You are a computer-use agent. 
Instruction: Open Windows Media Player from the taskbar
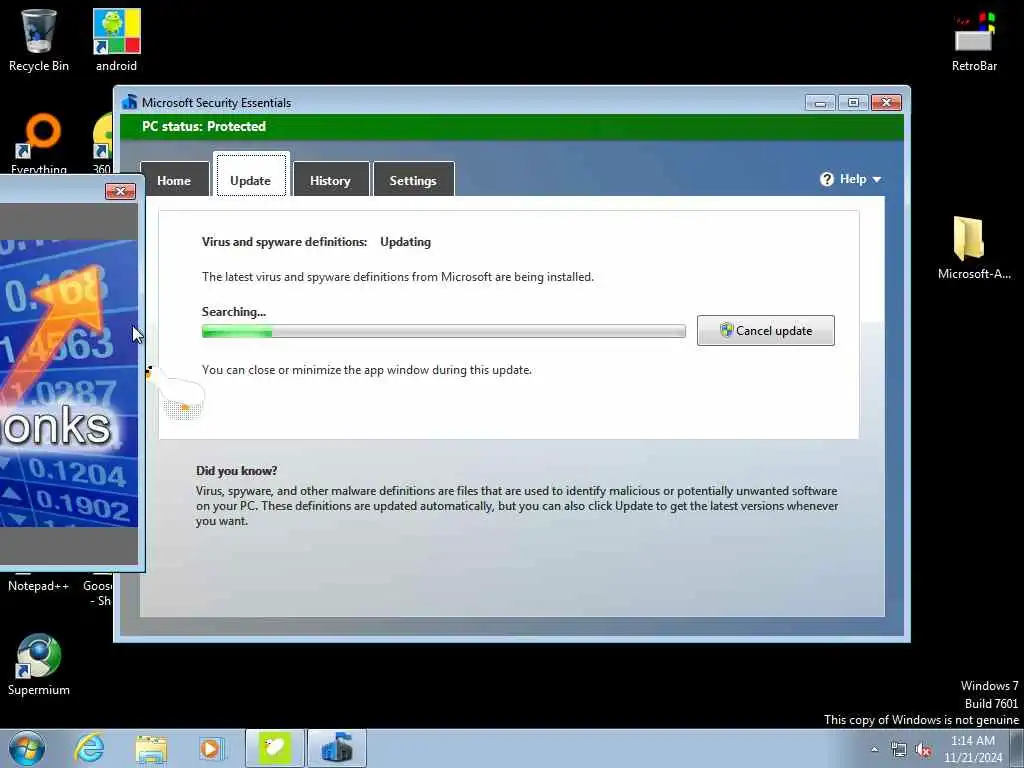[x=211, y=748]
